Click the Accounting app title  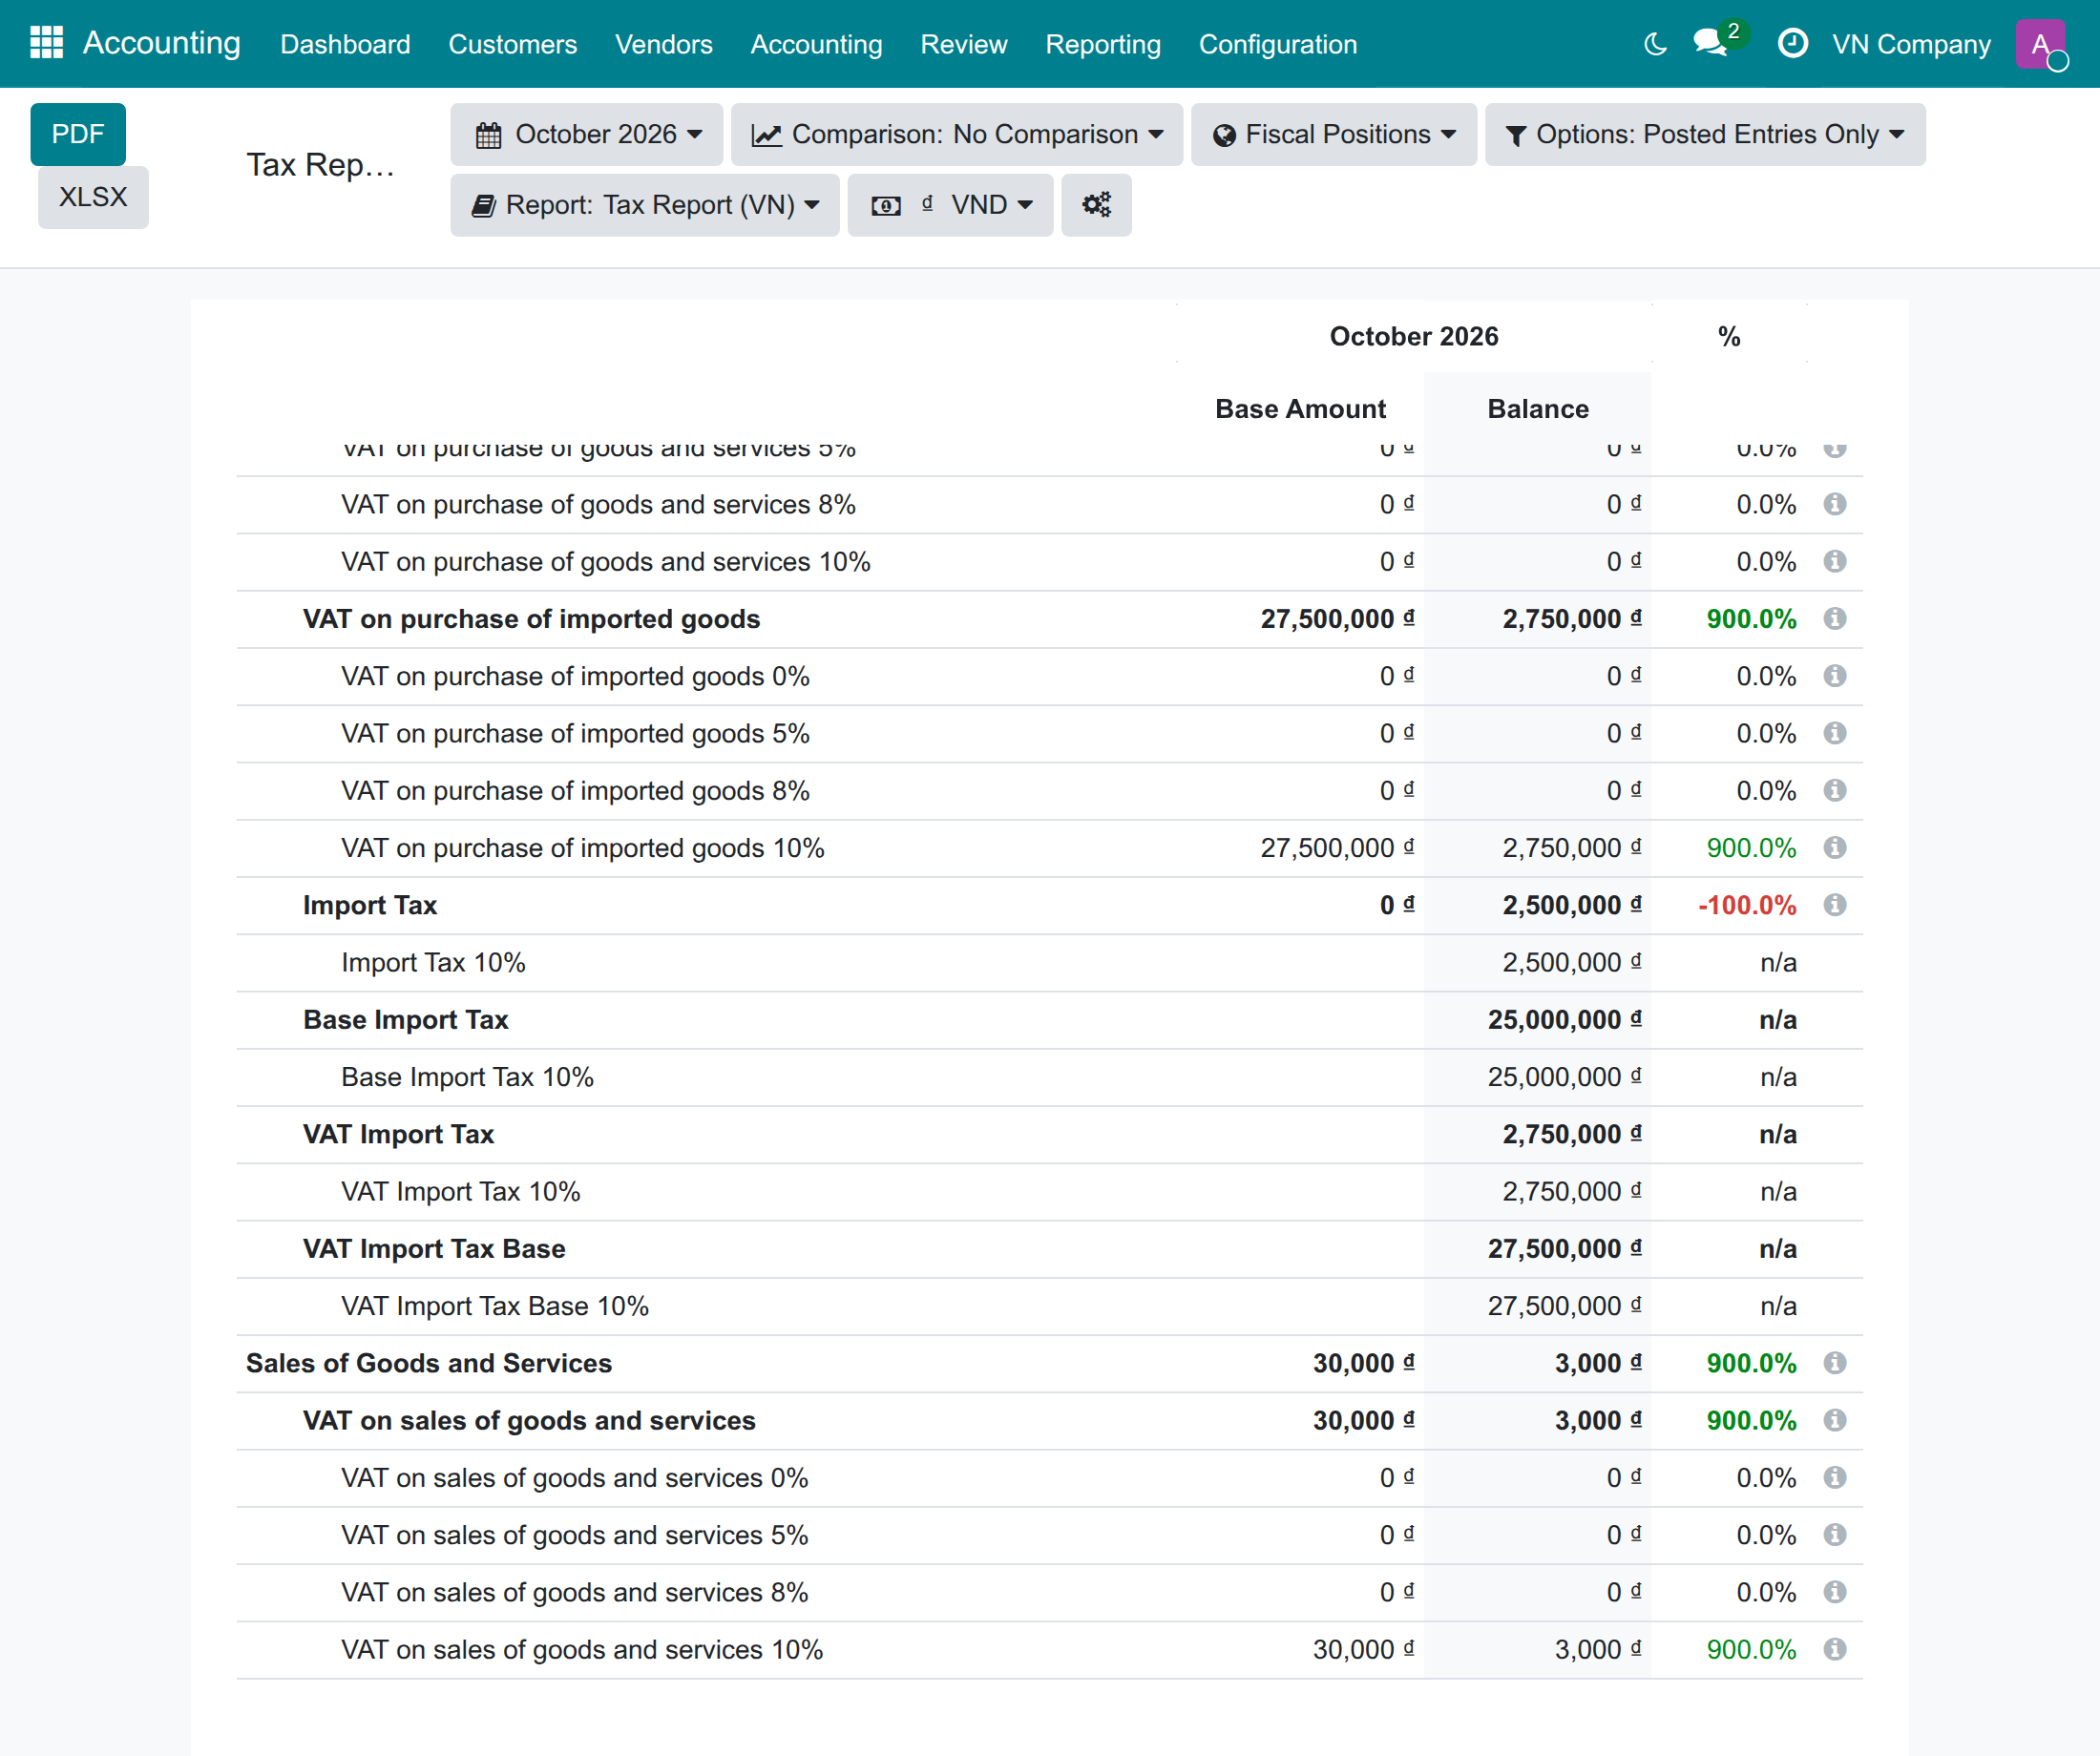pos(161,43)
